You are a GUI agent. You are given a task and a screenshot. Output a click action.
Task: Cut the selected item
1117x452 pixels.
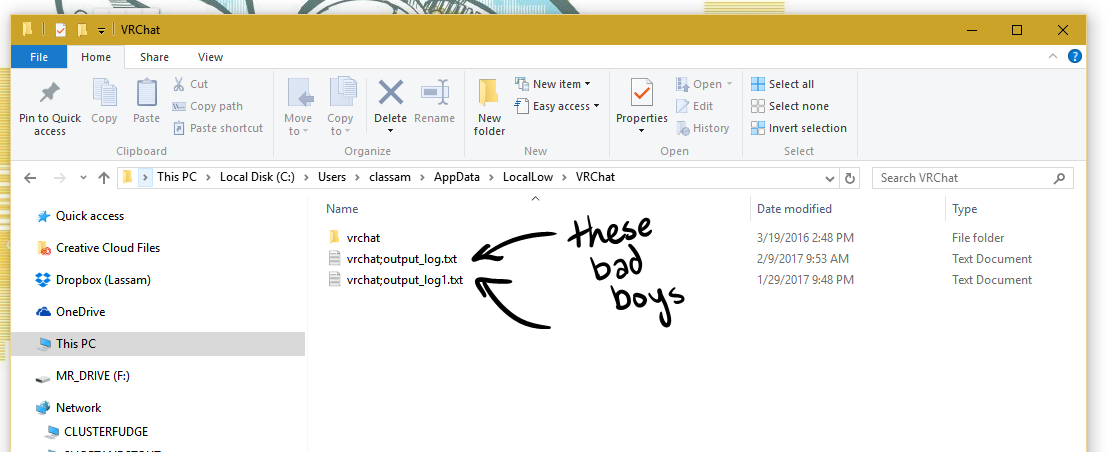(190, 84)
